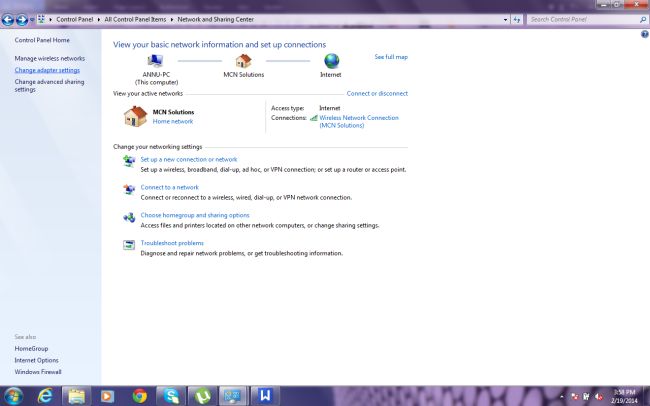
Task: Click the Troubleshoot problems icon
Action: (x=129, y=245)
